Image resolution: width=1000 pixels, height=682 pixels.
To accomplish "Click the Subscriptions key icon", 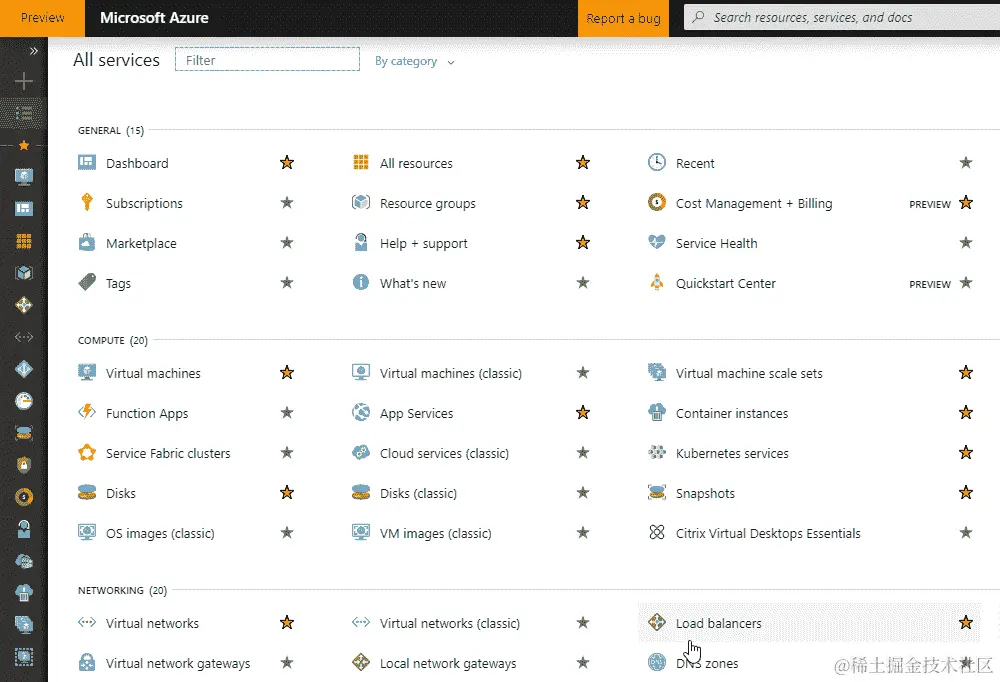I will [87, 202].
